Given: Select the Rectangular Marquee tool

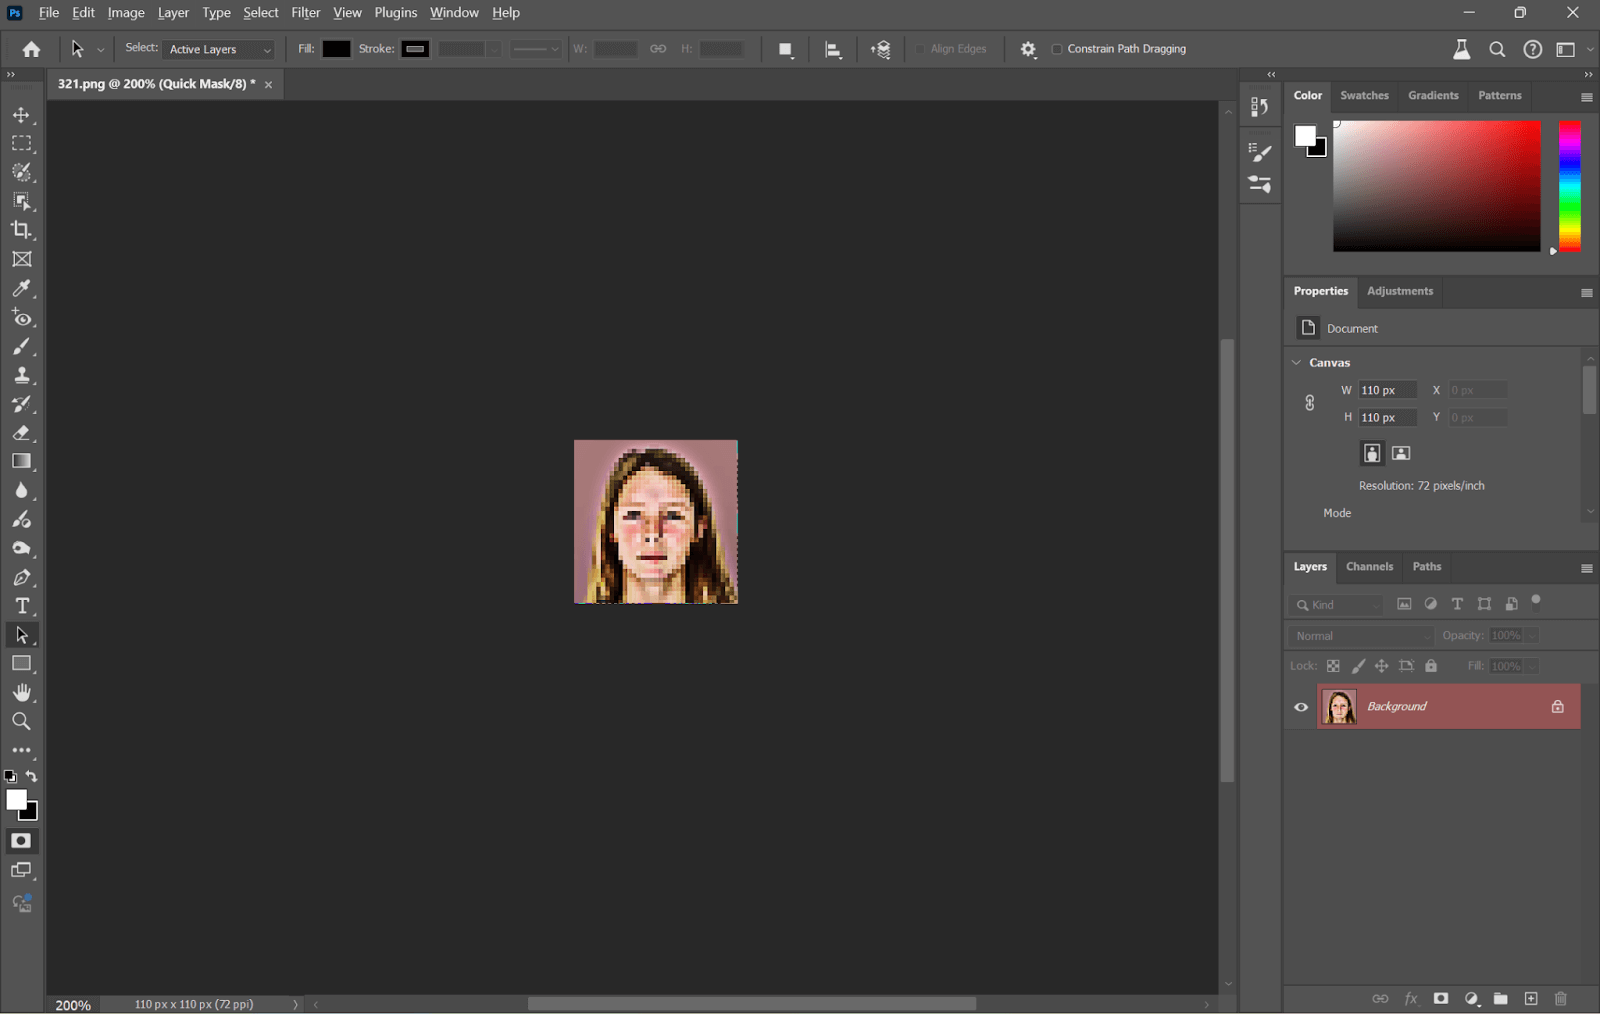Looking at the screenshot, I should pyautogui.click(x=21, y=144).
